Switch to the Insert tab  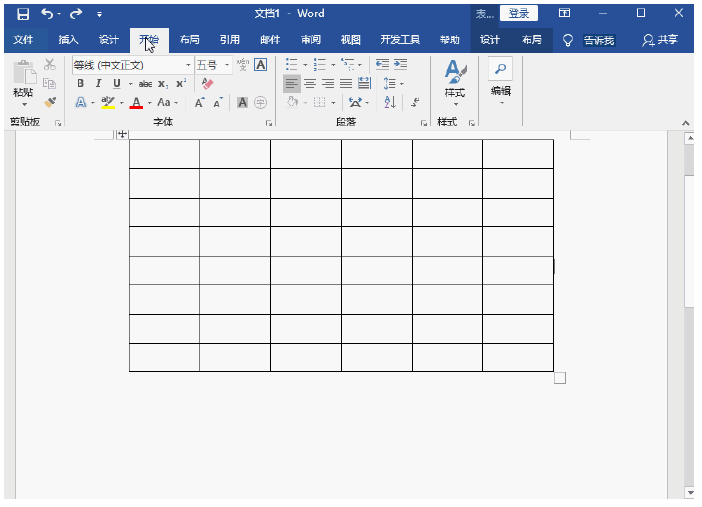click(68, 40)
